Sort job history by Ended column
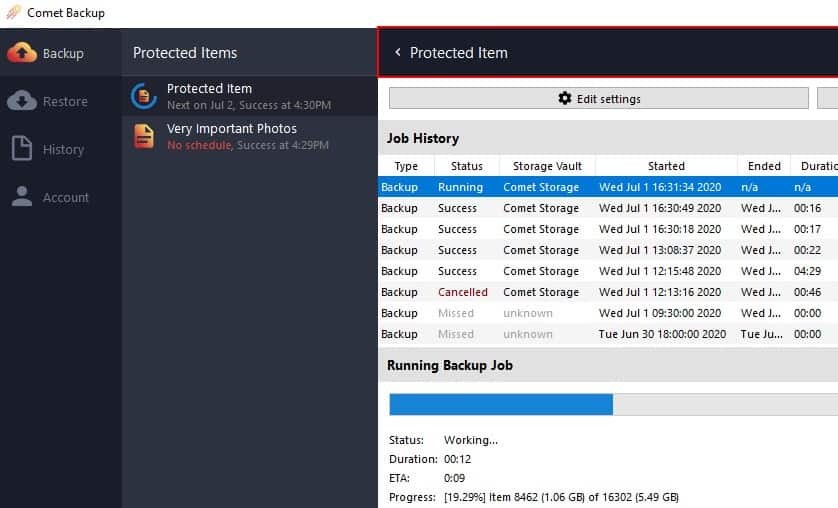The height and width of the screenshot is (508, 838). (764, 166)
